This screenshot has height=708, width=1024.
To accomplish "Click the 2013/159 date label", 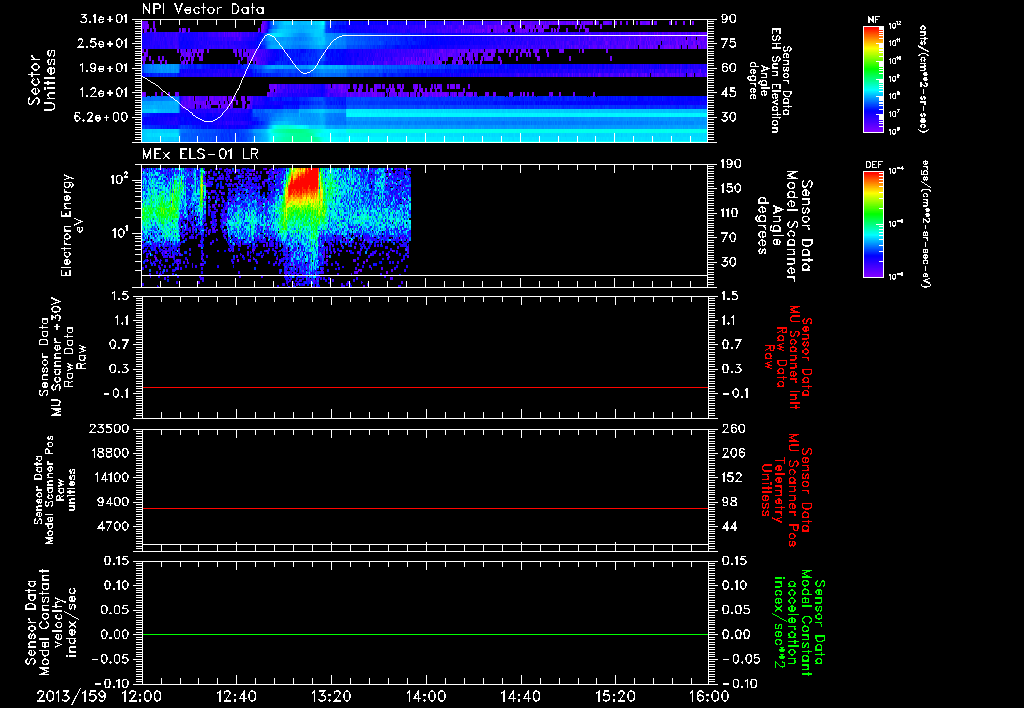I will click(70, 696).
